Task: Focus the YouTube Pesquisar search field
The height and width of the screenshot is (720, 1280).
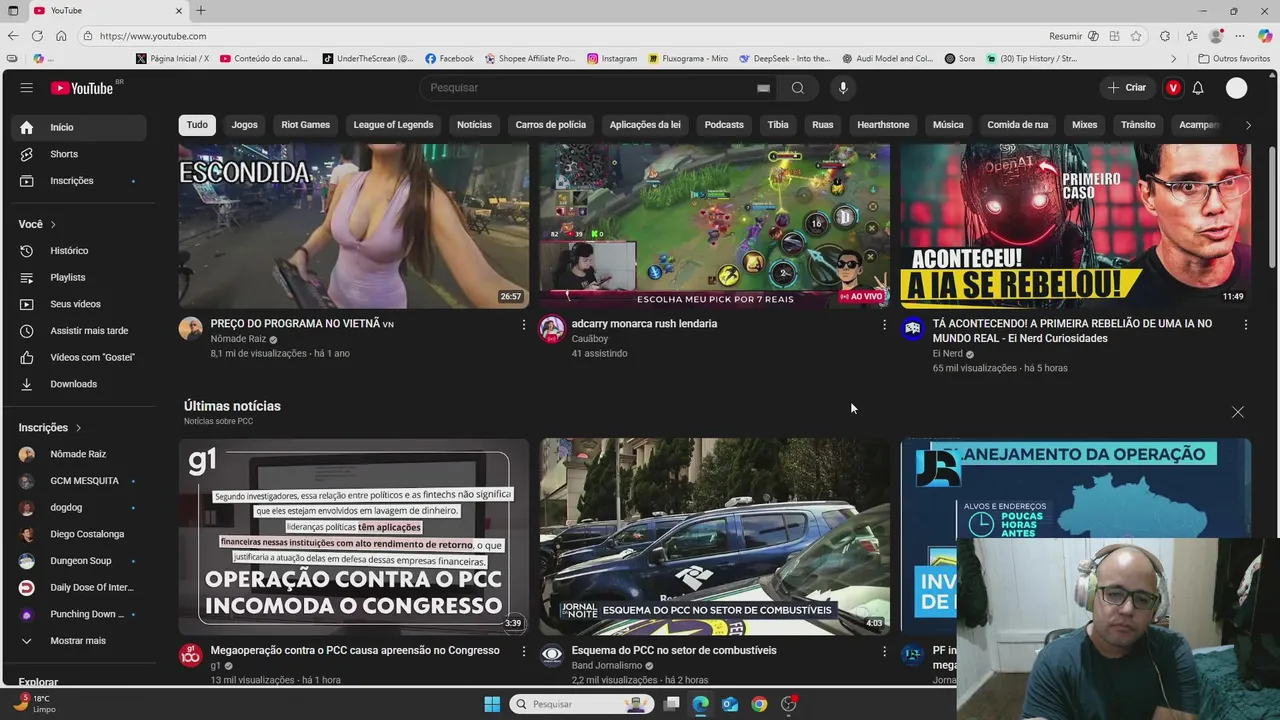Action: [x=590, y=88]
